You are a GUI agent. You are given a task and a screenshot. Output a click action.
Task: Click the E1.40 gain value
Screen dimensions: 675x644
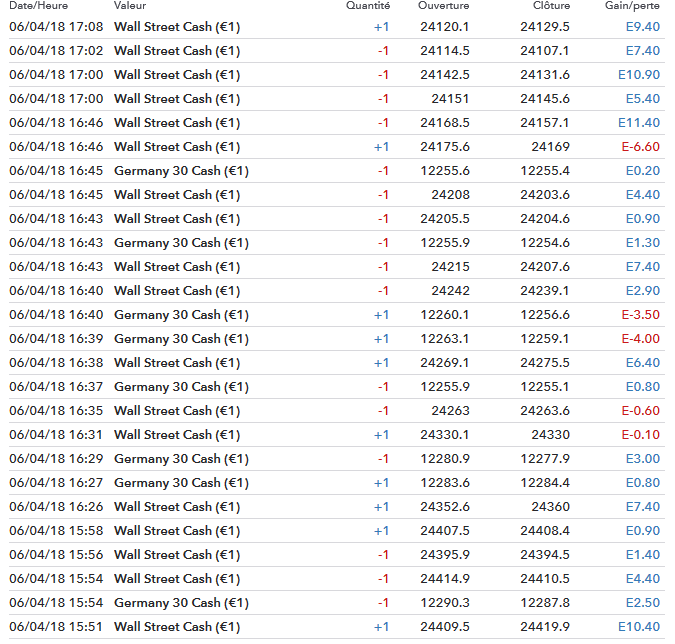click(643, 555)
